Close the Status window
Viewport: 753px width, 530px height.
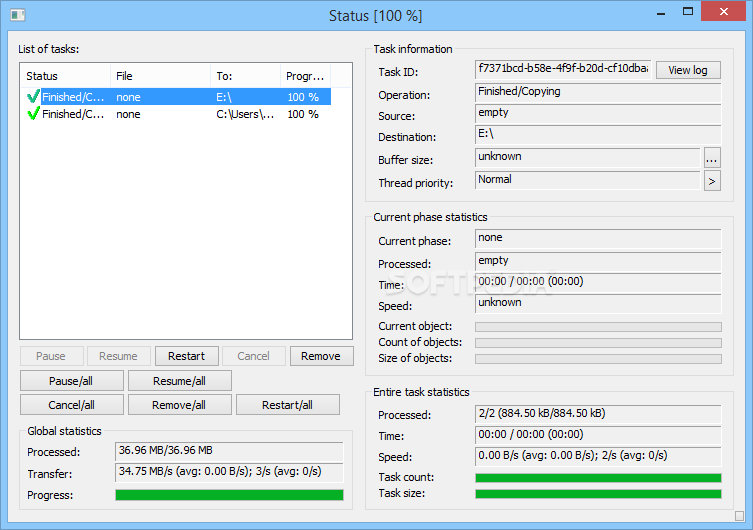pyautogui.click(x=724, y=12)
